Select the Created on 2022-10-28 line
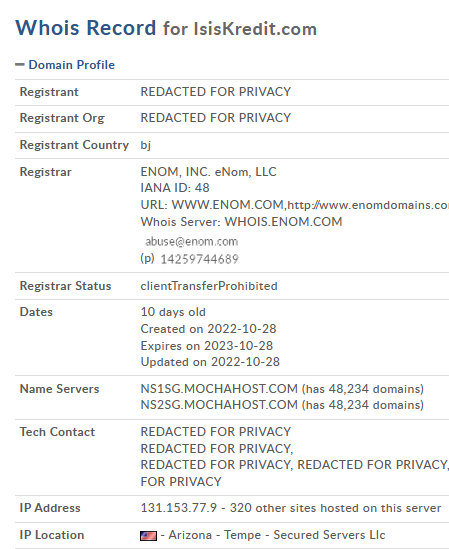Viewport: 449px width, 549px height. point(208,329)
